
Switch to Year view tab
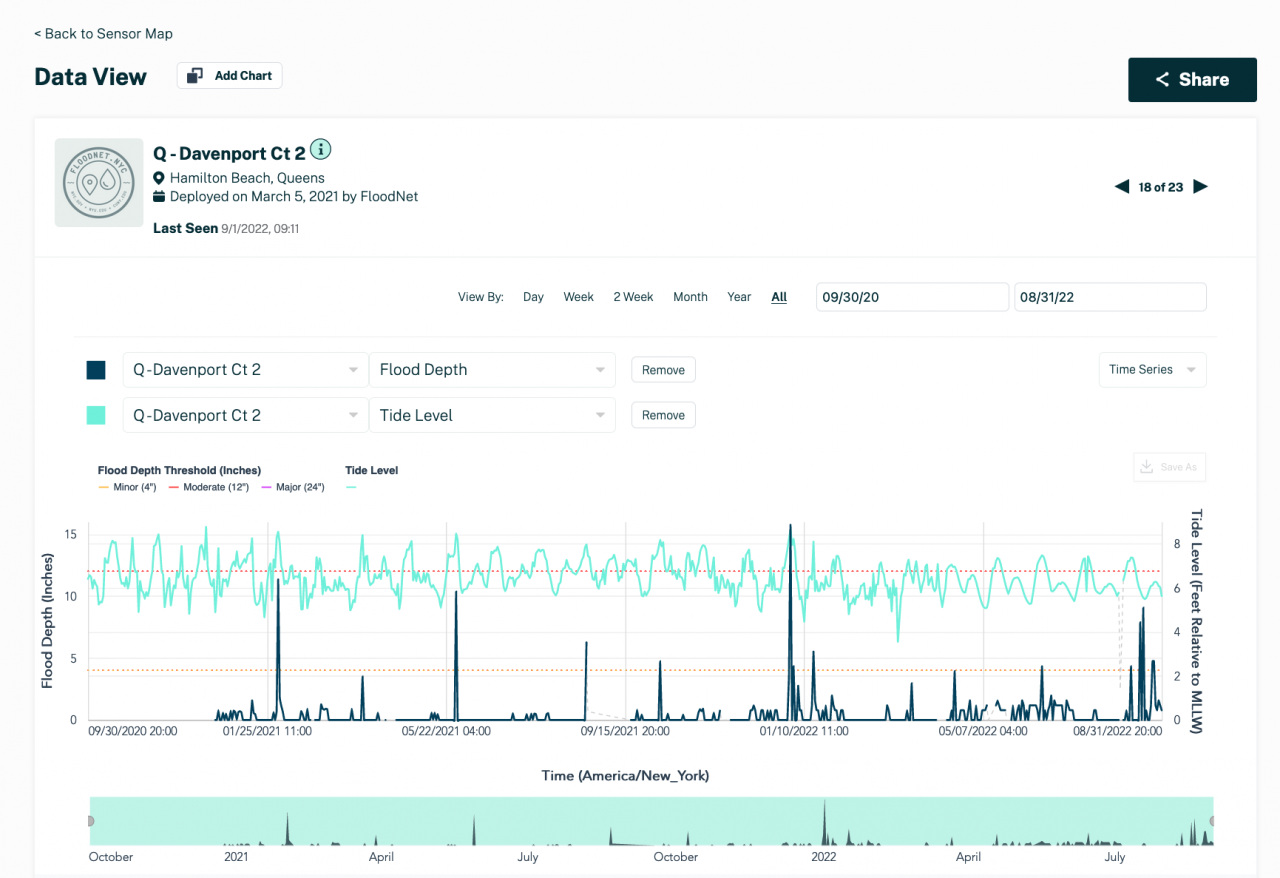pos(739,296)
